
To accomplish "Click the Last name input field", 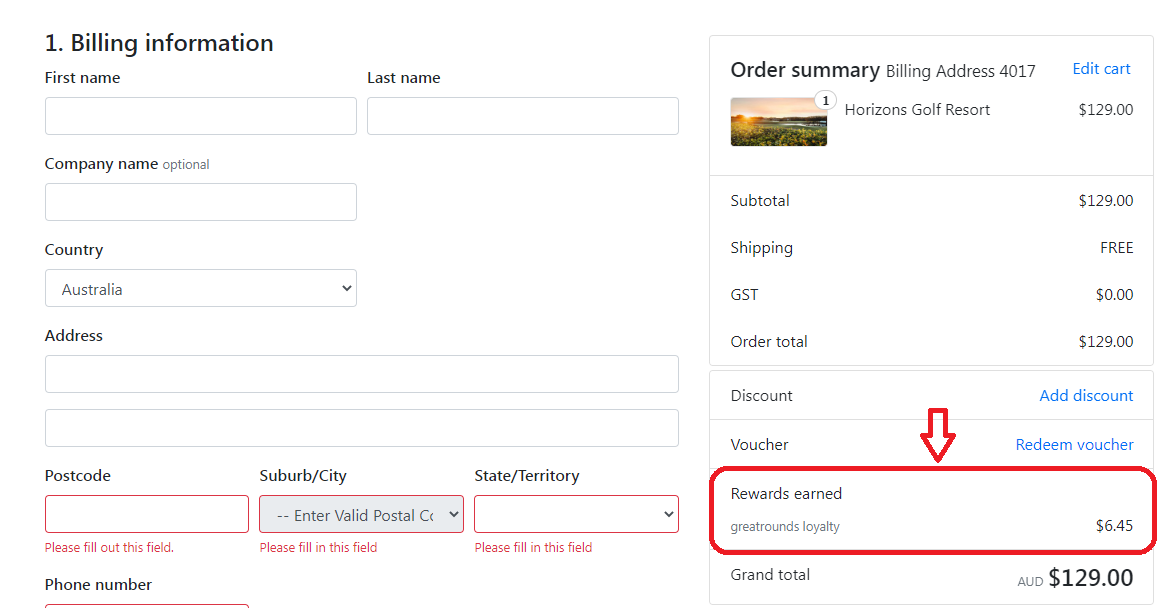I will pyautogui.click(x=523, y=116).
